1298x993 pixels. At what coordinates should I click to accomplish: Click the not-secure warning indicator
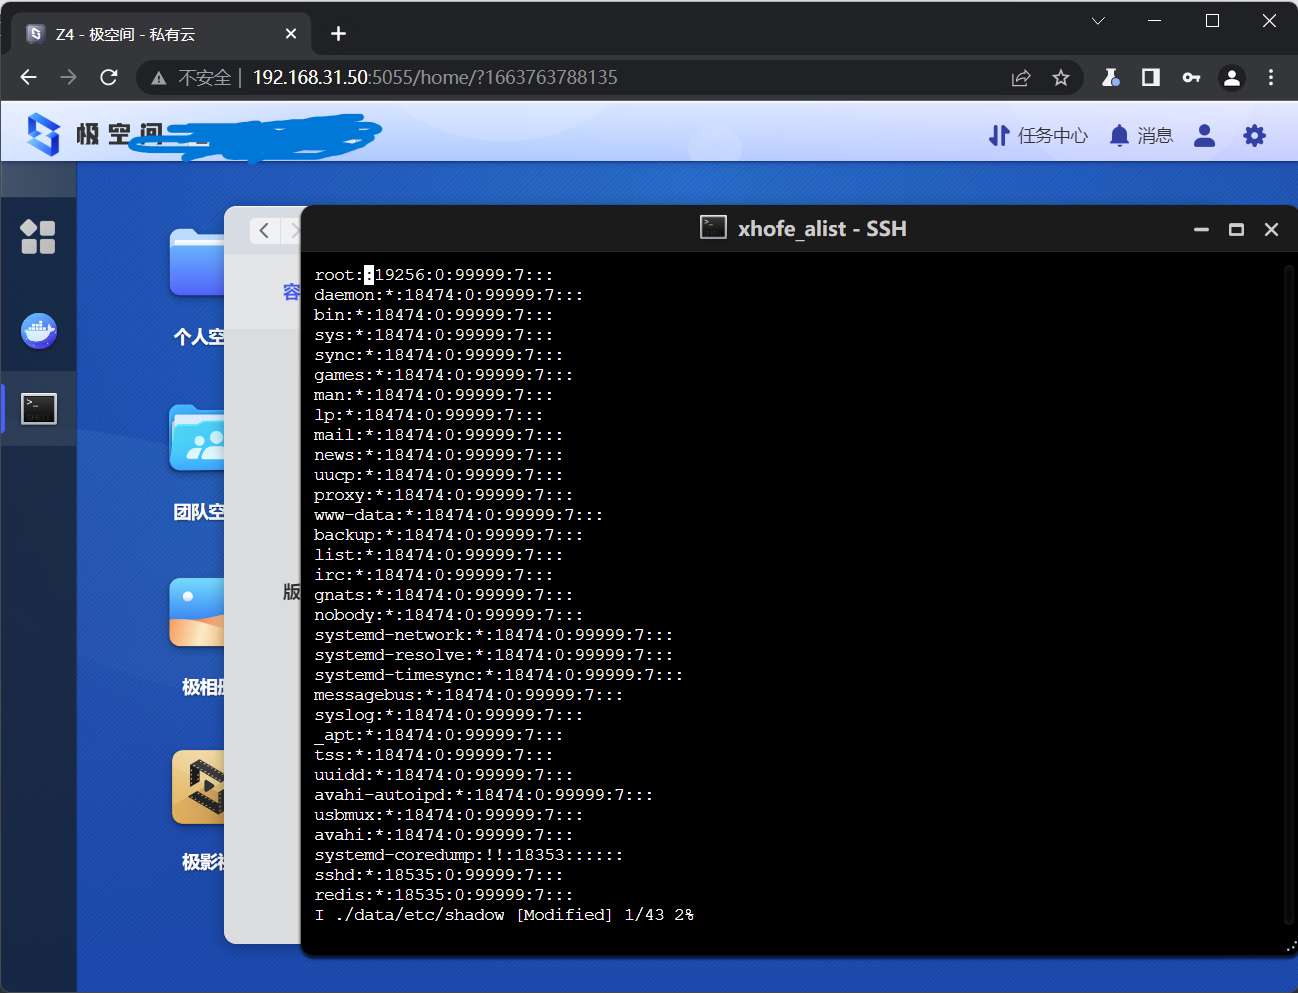[191, 77]
